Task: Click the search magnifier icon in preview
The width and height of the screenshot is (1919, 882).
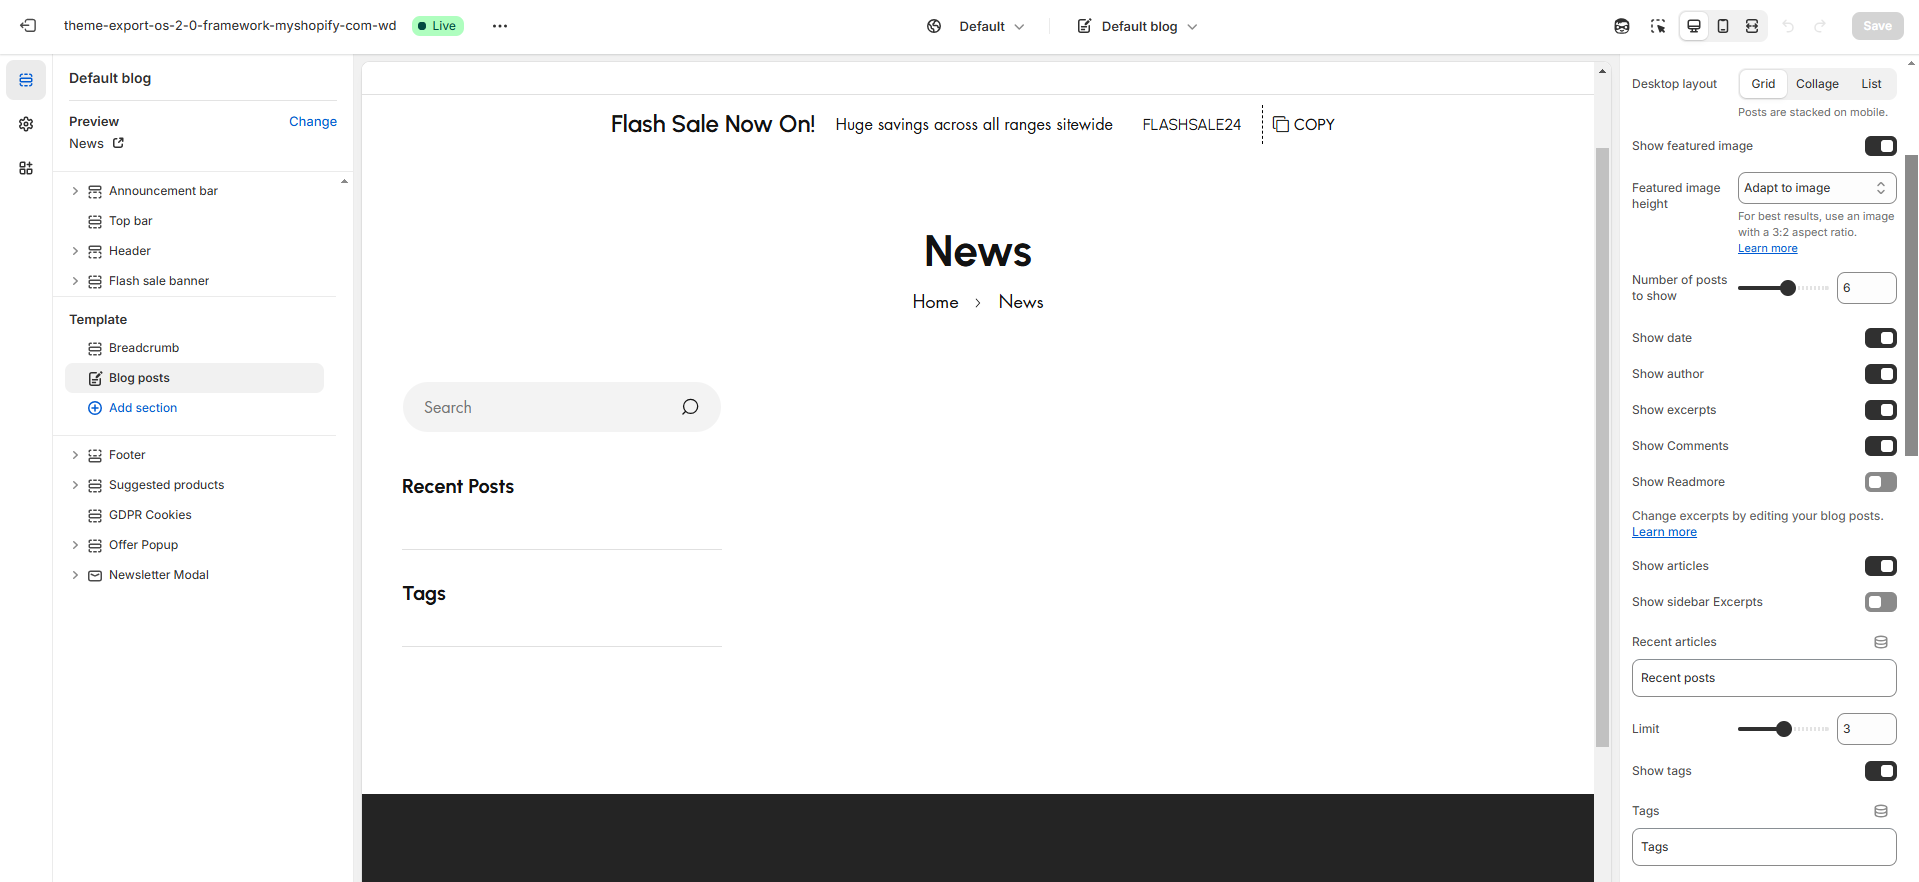Action: point(690,407)
